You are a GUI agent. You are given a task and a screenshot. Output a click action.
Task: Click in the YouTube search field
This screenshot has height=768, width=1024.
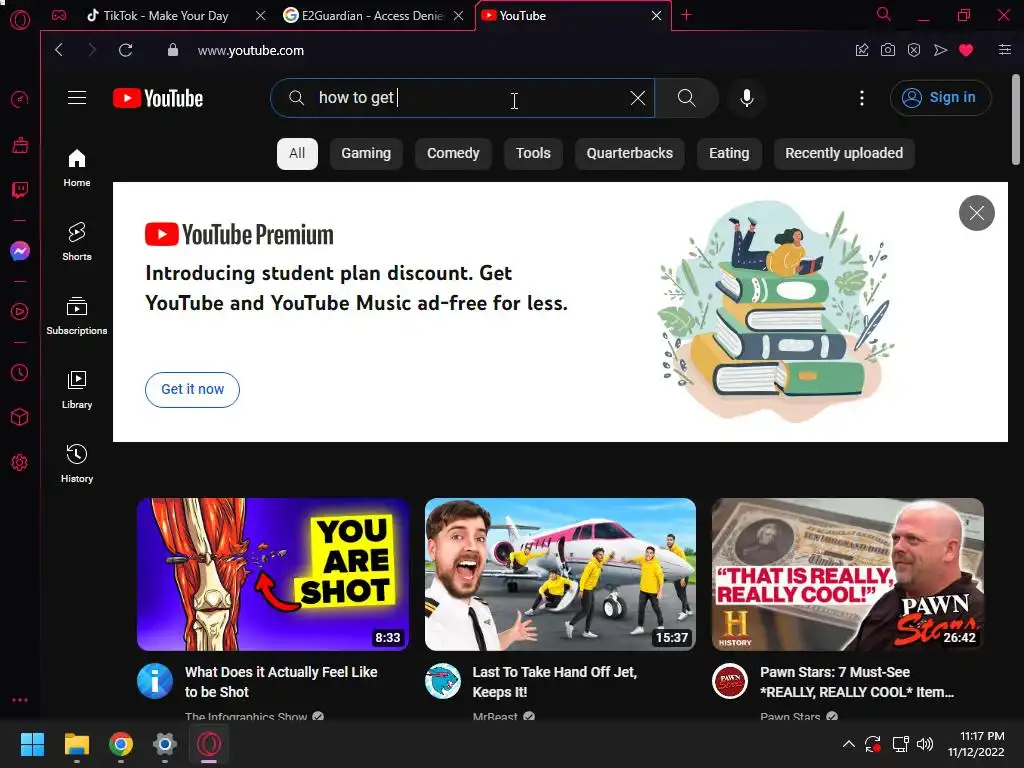point(462,98)
